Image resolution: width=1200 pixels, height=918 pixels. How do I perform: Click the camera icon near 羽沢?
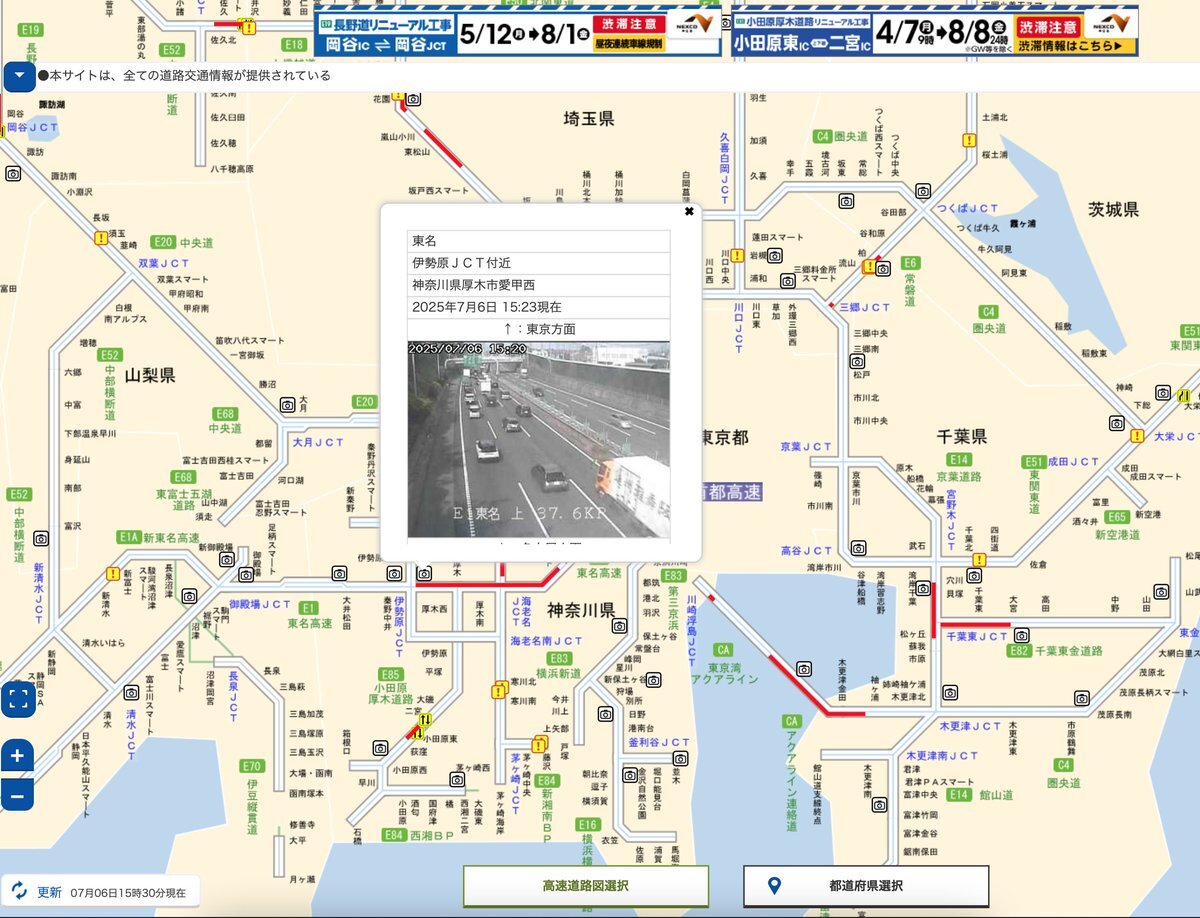[618, 626]
